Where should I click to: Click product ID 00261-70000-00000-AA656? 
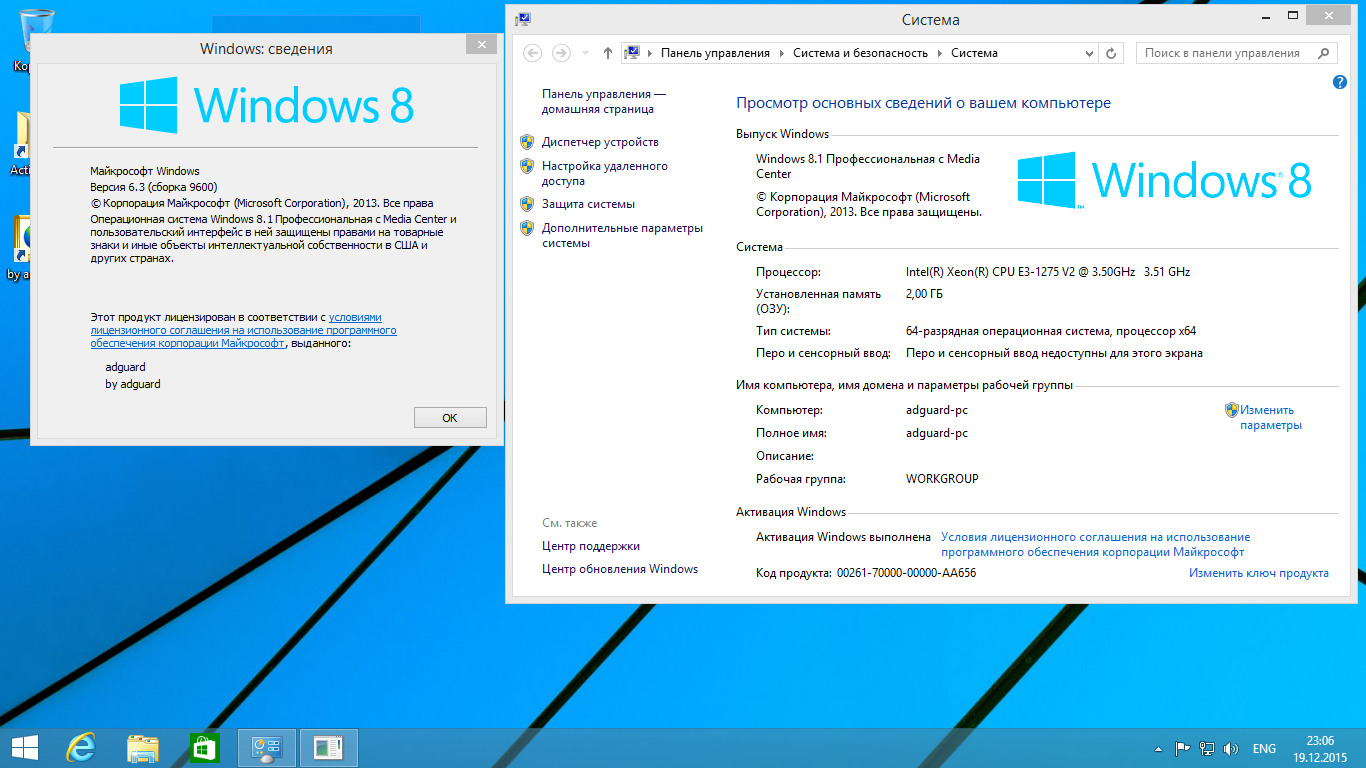[906, 573]
